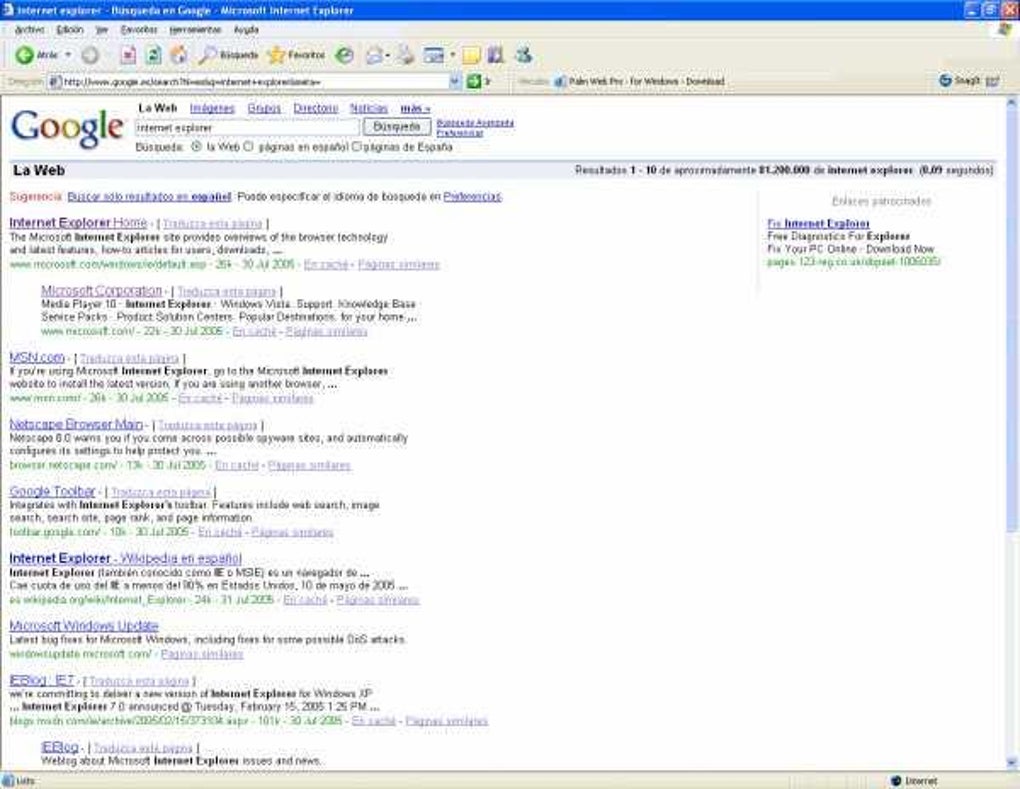This screenshot has width=1020, height=789.
Task: Click the green Back arrow button
Action: (25, 55)
